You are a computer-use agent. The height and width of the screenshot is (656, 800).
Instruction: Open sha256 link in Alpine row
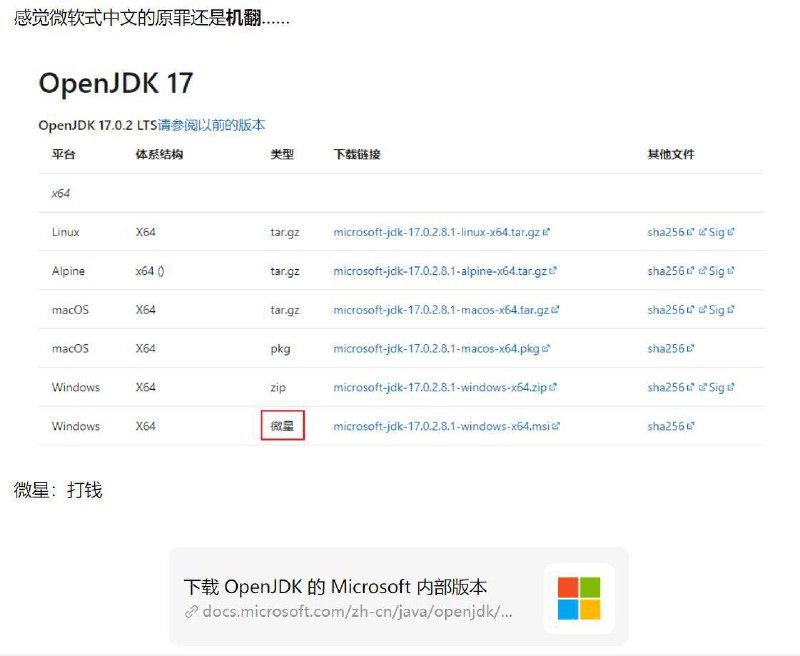pos(666,271)
